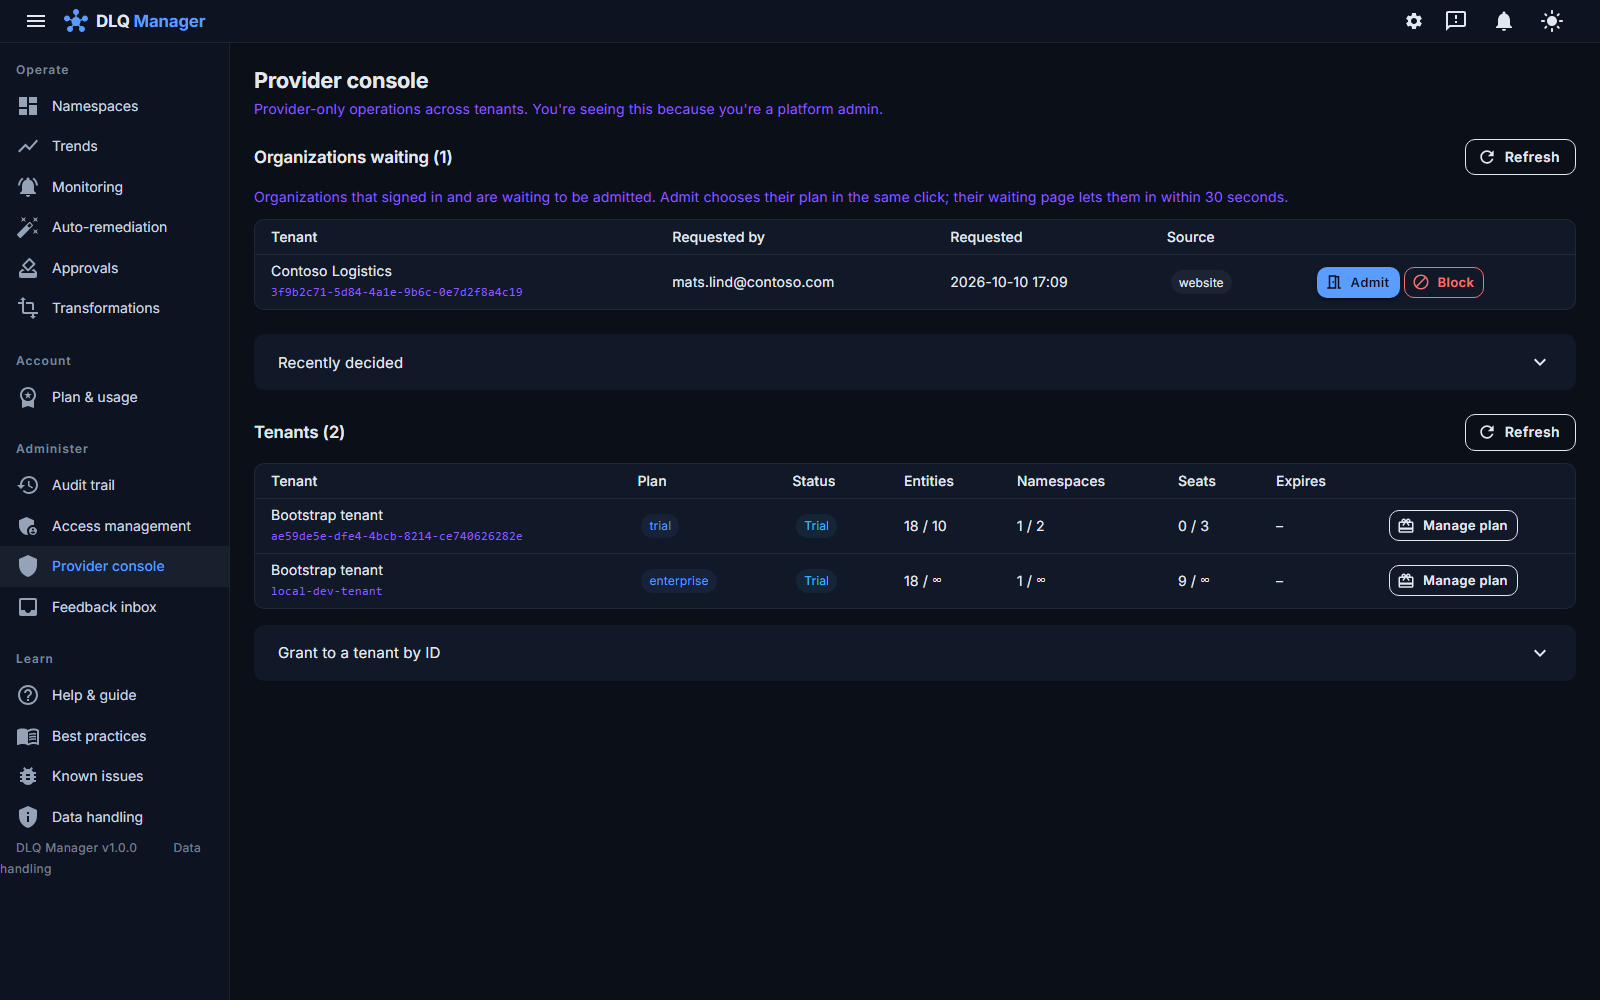The image size is (1600, 1000).
Task: Click the Access management shield icon
Action: (x=28, y=526)
